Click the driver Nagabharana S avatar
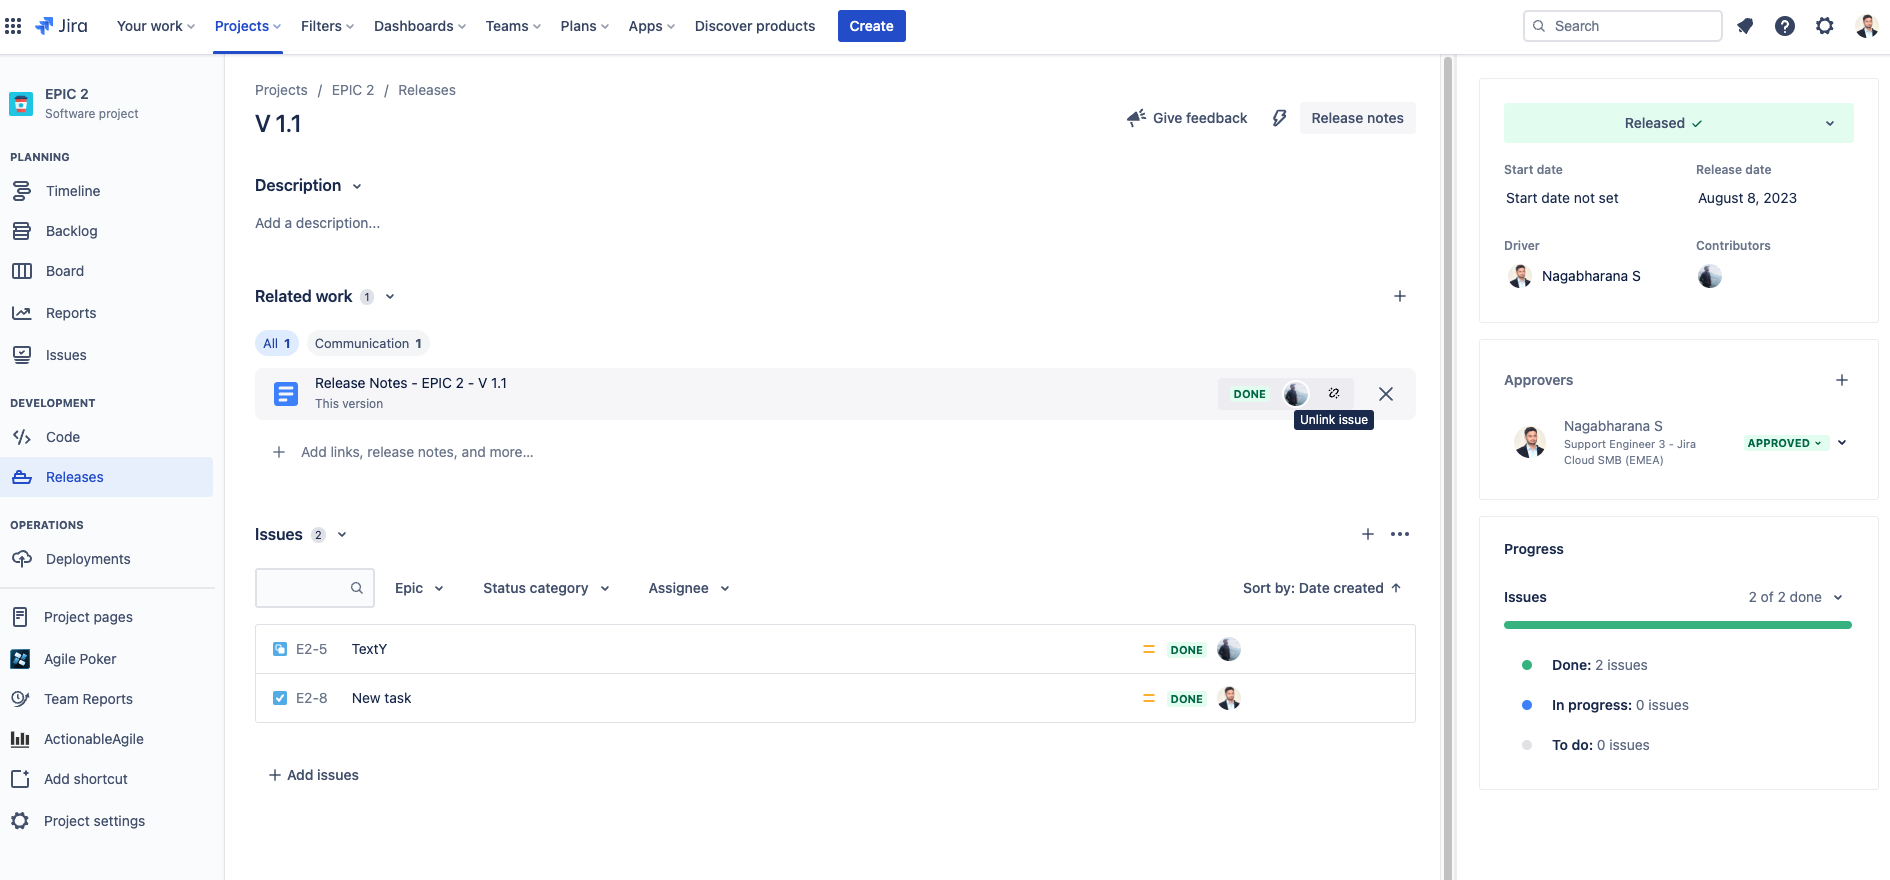Screen dimensions: 1890x880 (1520, 276)
